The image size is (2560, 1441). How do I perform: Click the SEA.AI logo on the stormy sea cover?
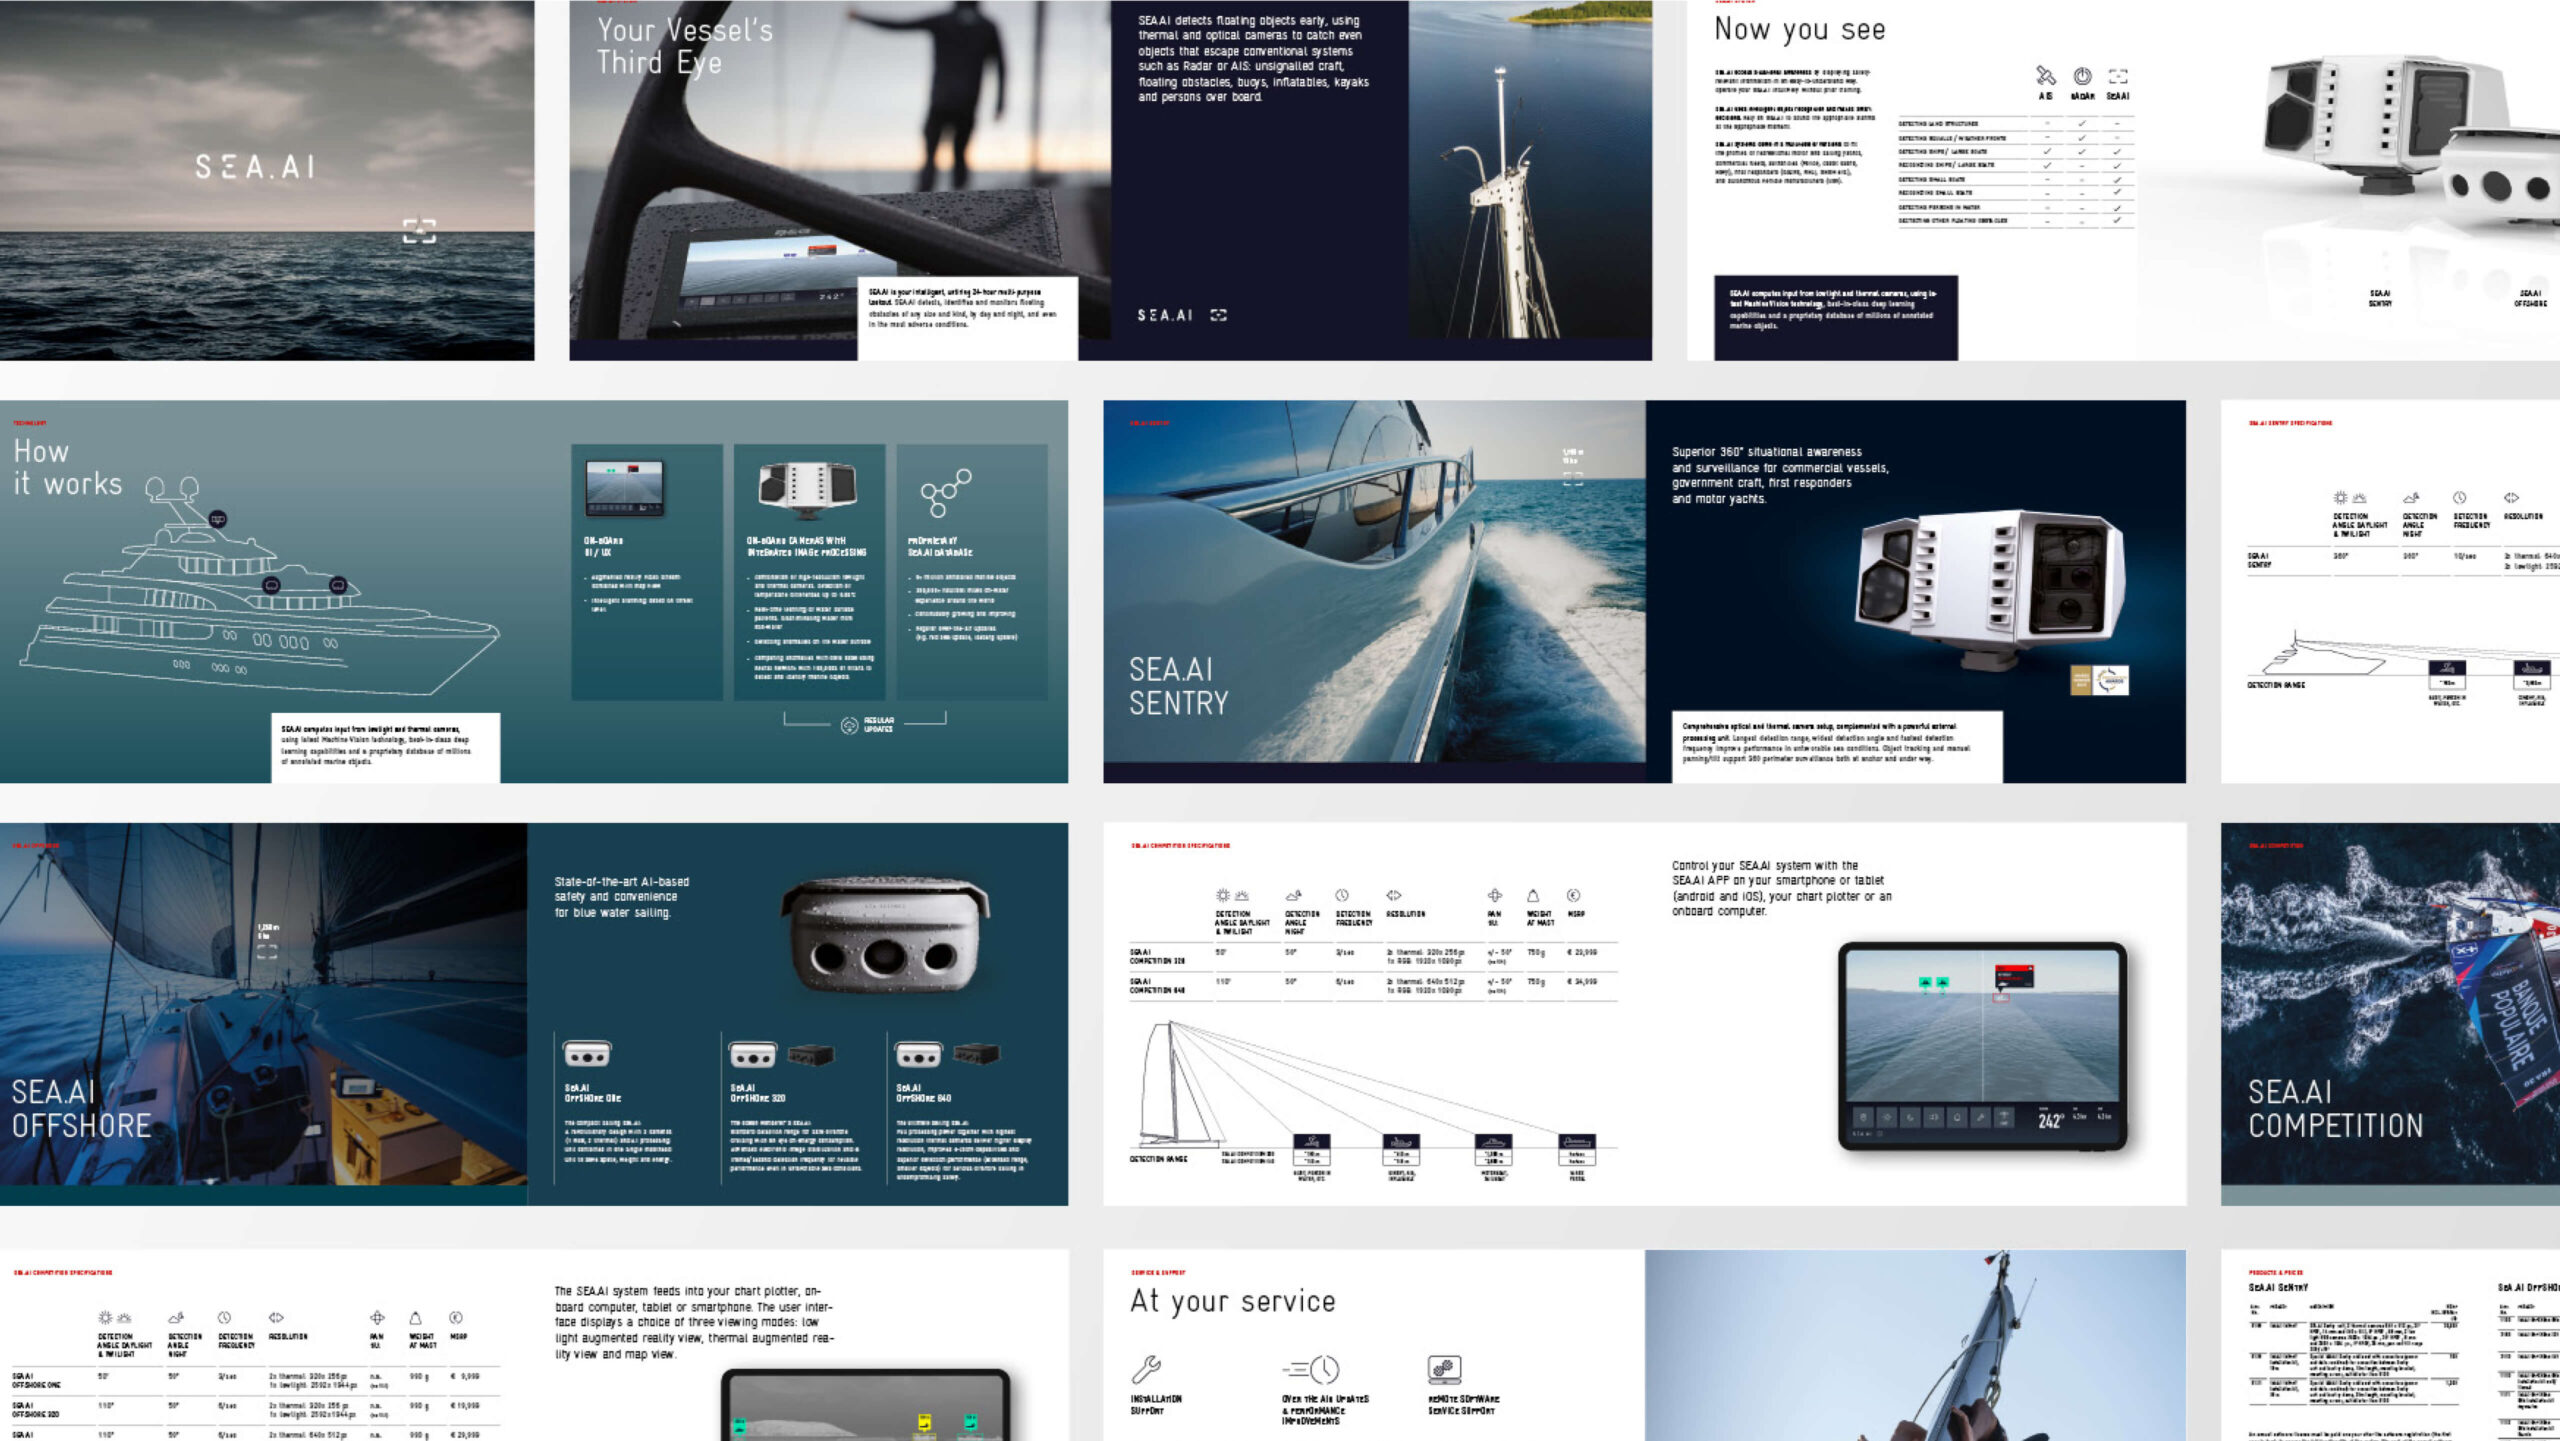[255, 167]
